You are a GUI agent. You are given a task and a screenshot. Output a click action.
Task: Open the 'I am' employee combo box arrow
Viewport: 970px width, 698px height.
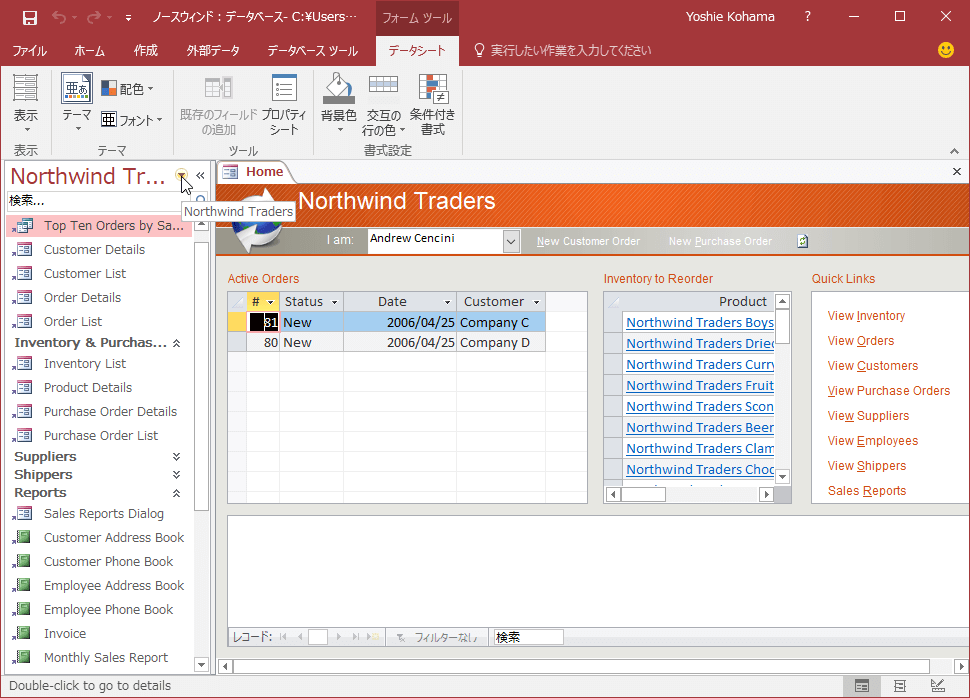coord(511,241)
